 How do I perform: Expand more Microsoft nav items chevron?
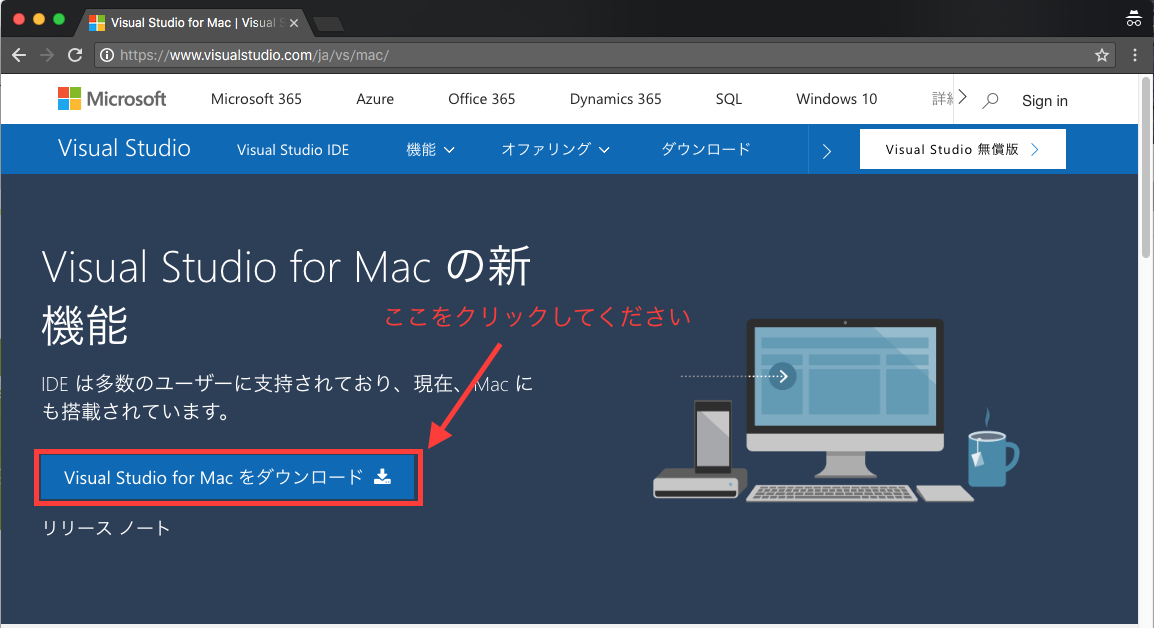point(962,98)
